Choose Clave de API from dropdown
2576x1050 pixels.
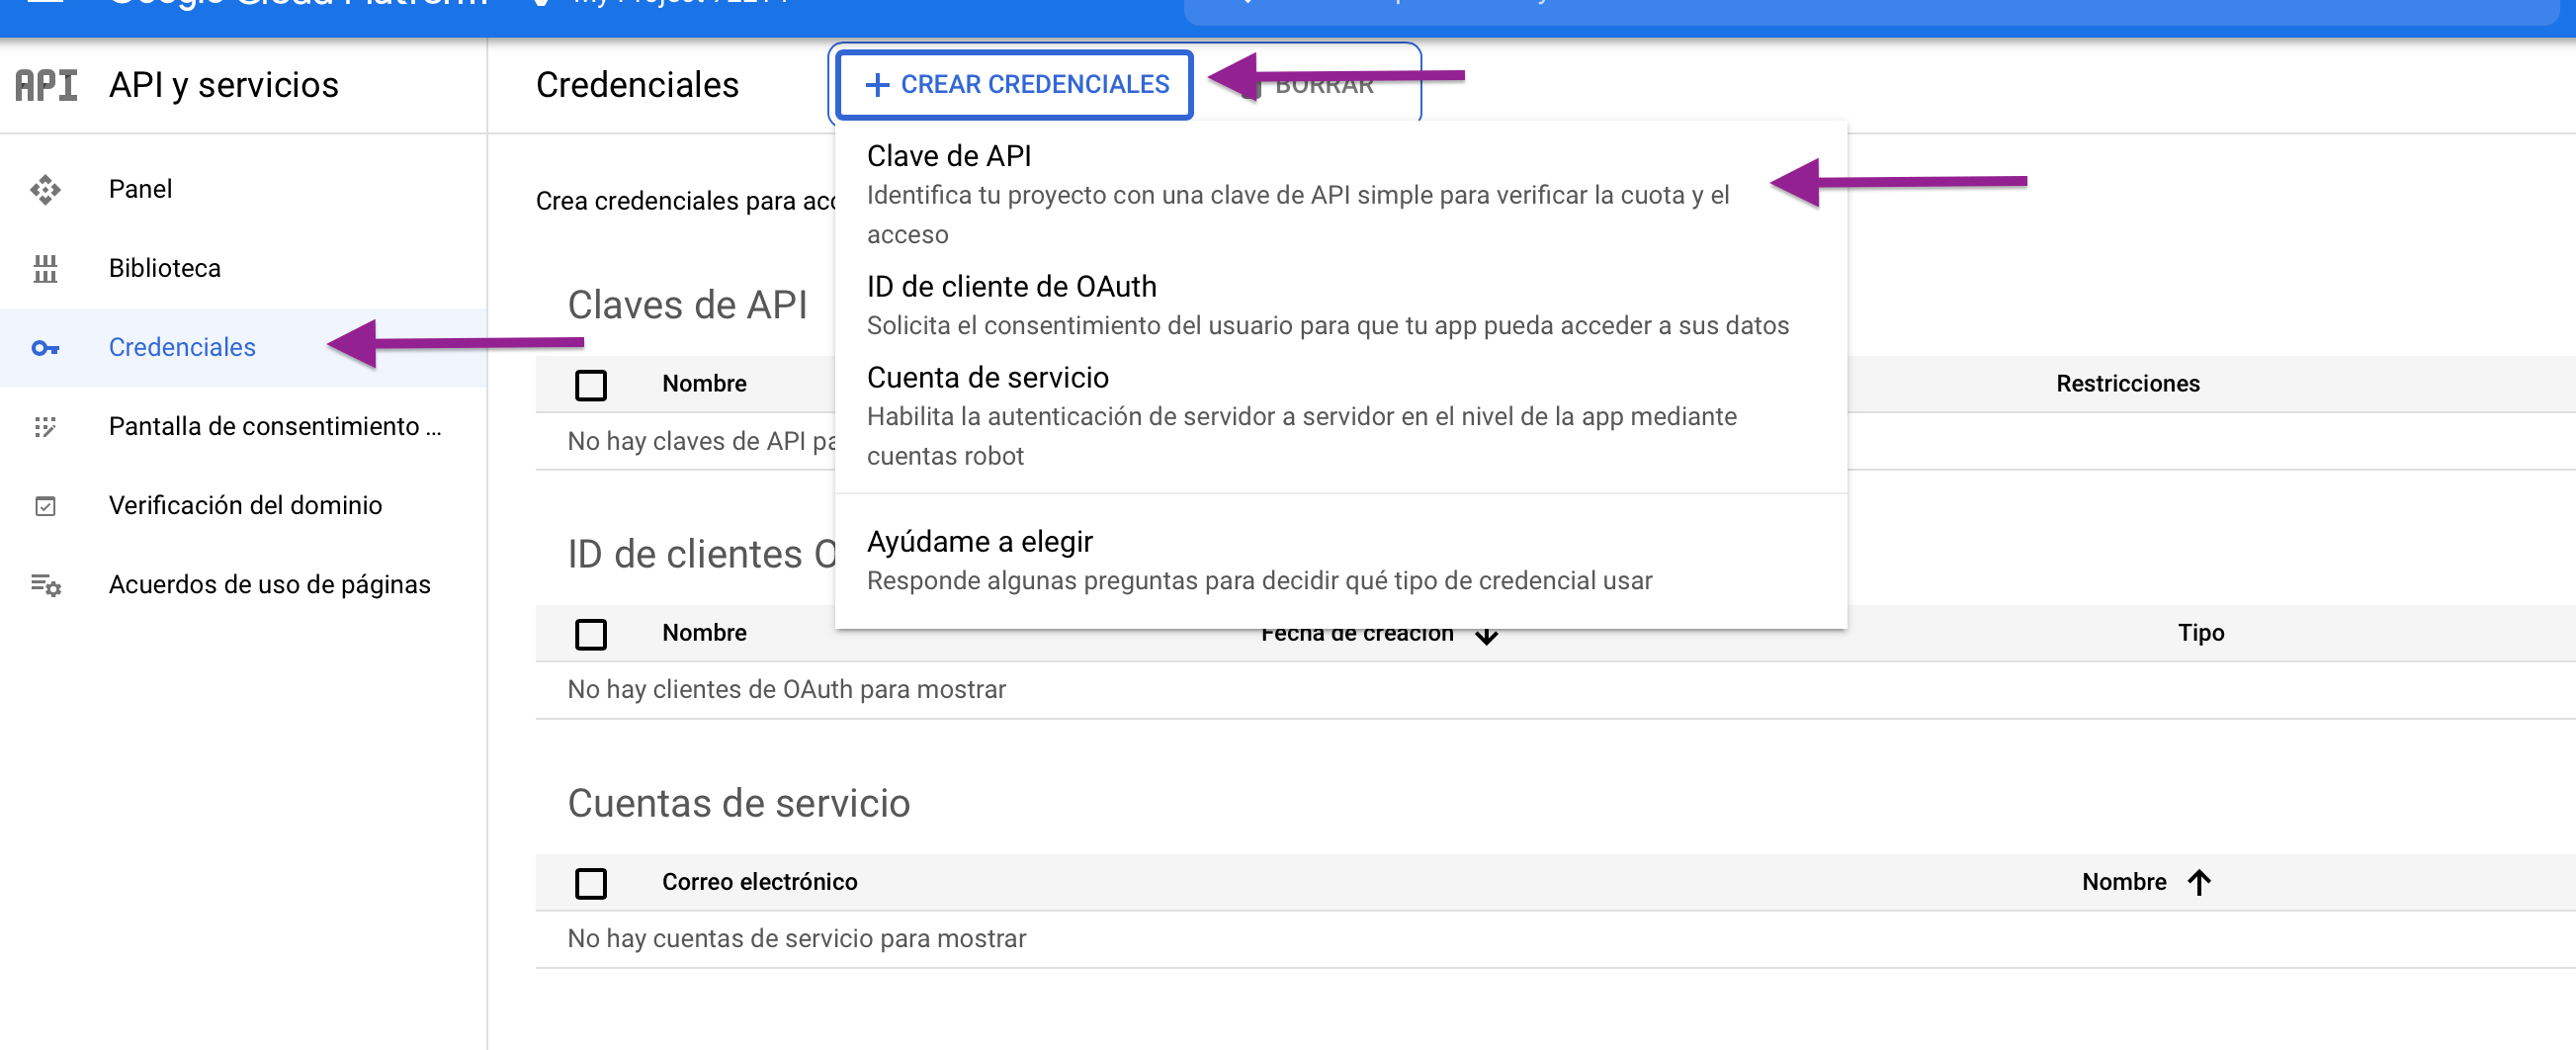click(1340, 194)
